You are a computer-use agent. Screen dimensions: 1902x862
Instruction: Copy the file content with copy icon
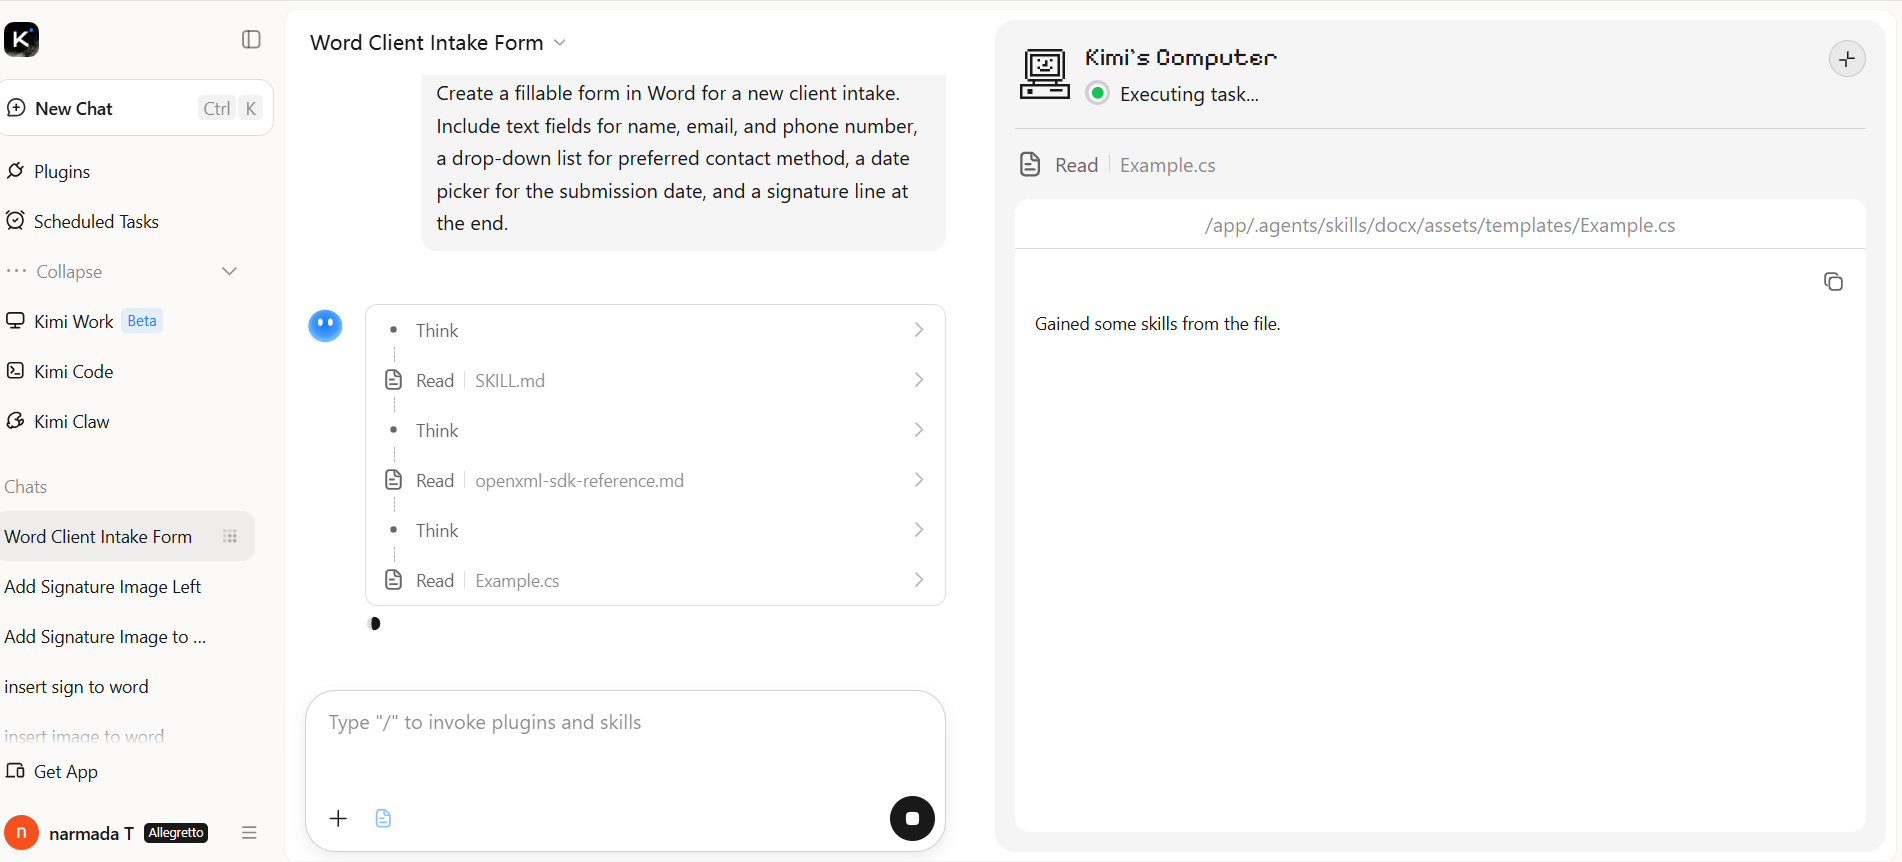point(1833,282)
